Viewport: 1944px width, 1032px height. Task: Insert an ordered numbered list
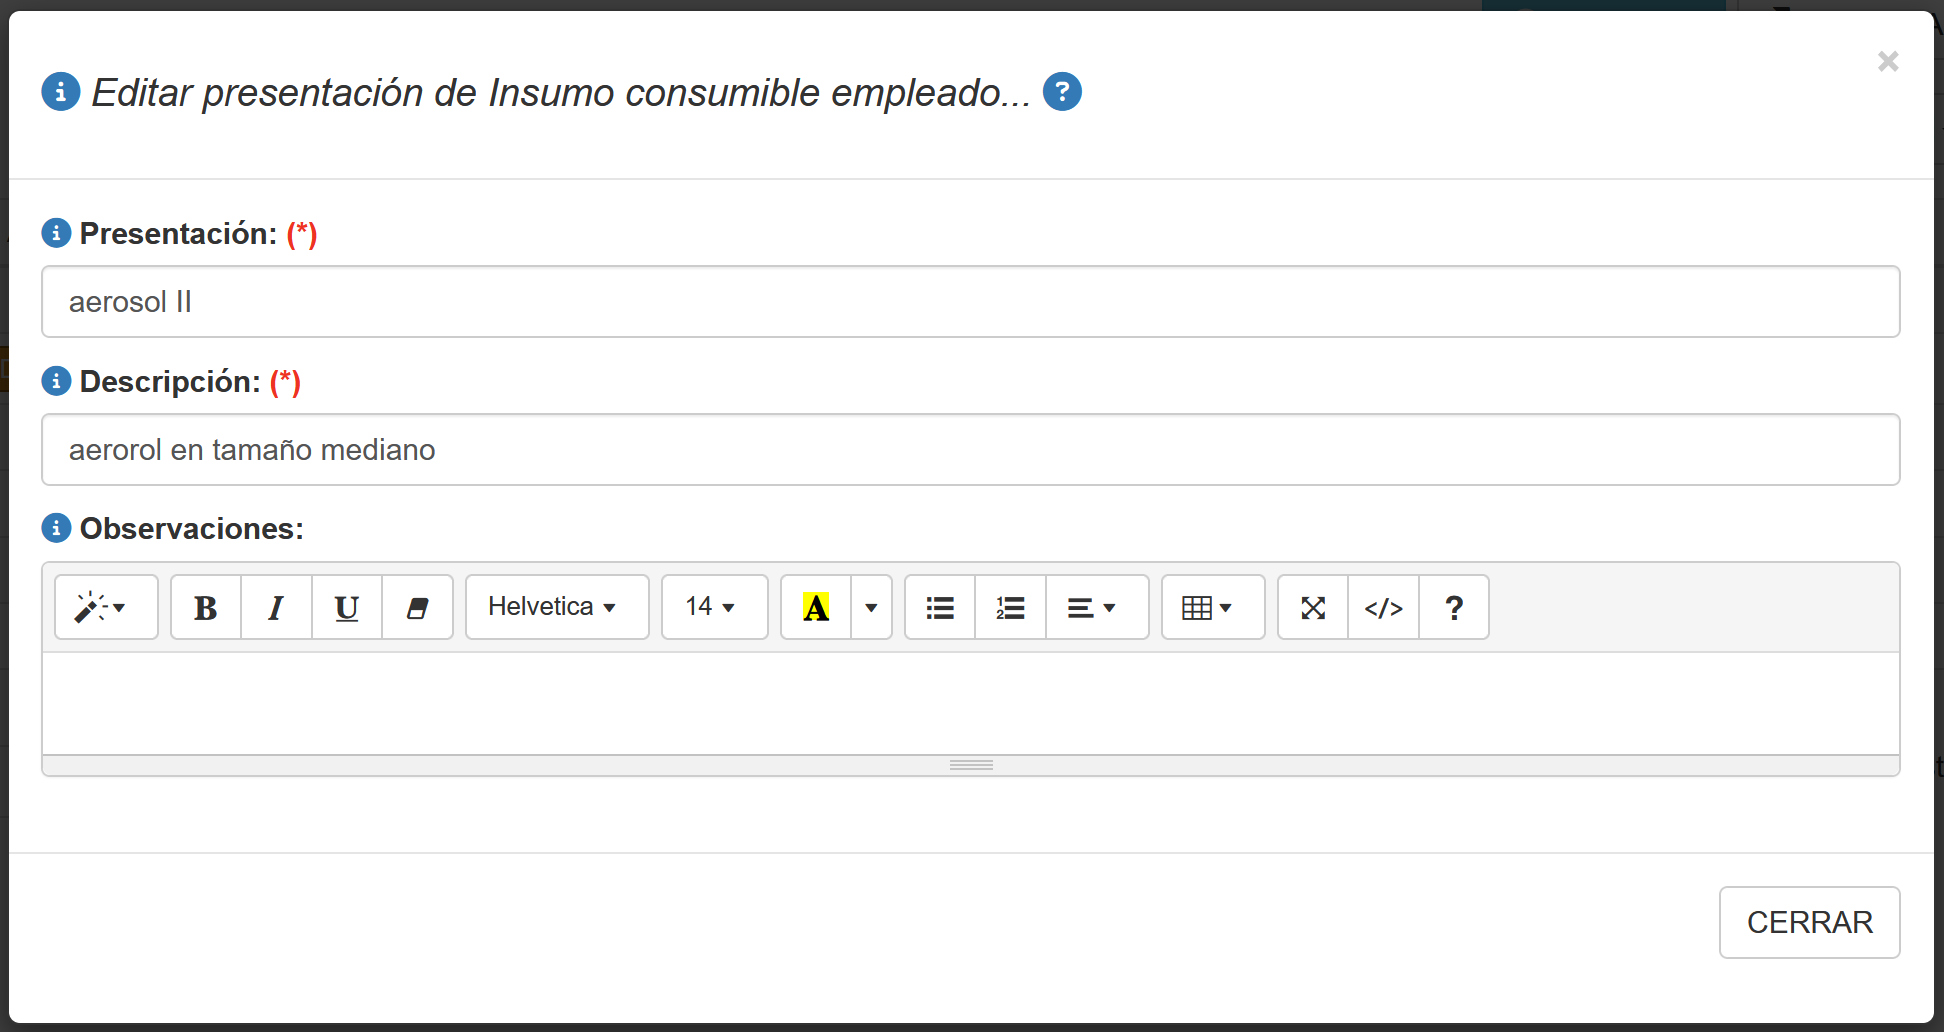1010,607
